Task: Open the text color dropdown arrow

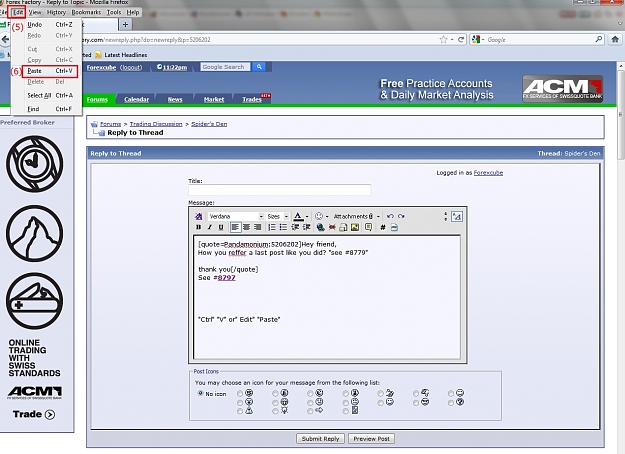Action: pos(307,216)
